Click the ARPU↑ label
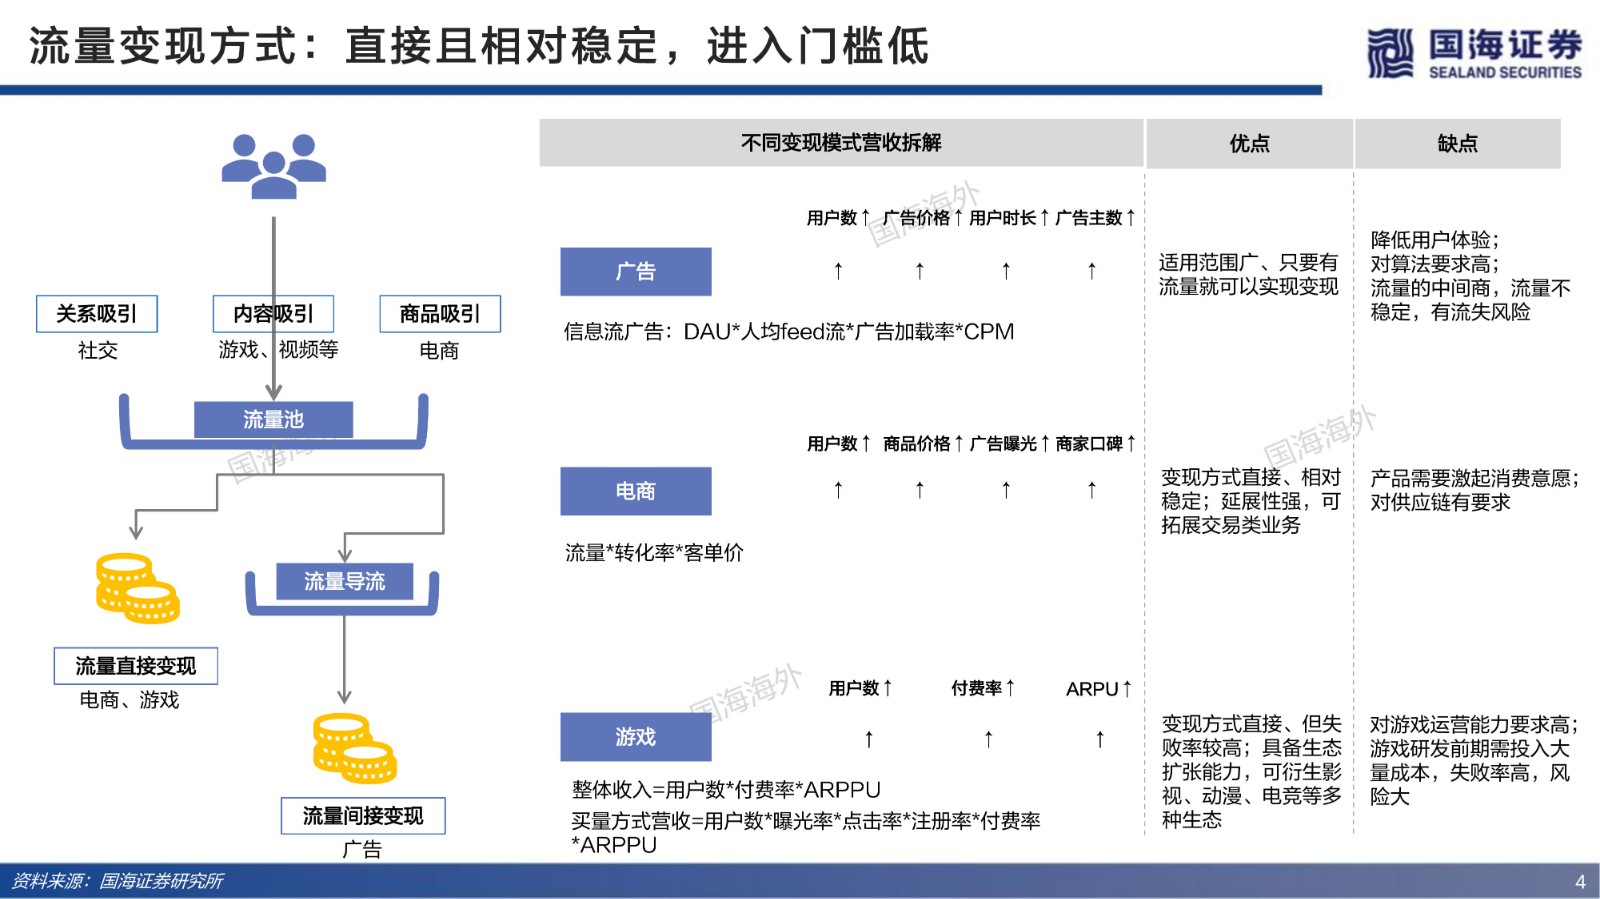This screenshot has height=899, width=1600. pos(1099,689)
